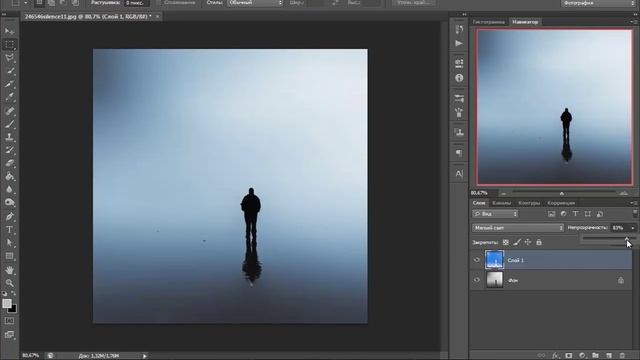This screenshot has width=640, height=360.
Task: Link layers chain icon
Action: (541, 356)
